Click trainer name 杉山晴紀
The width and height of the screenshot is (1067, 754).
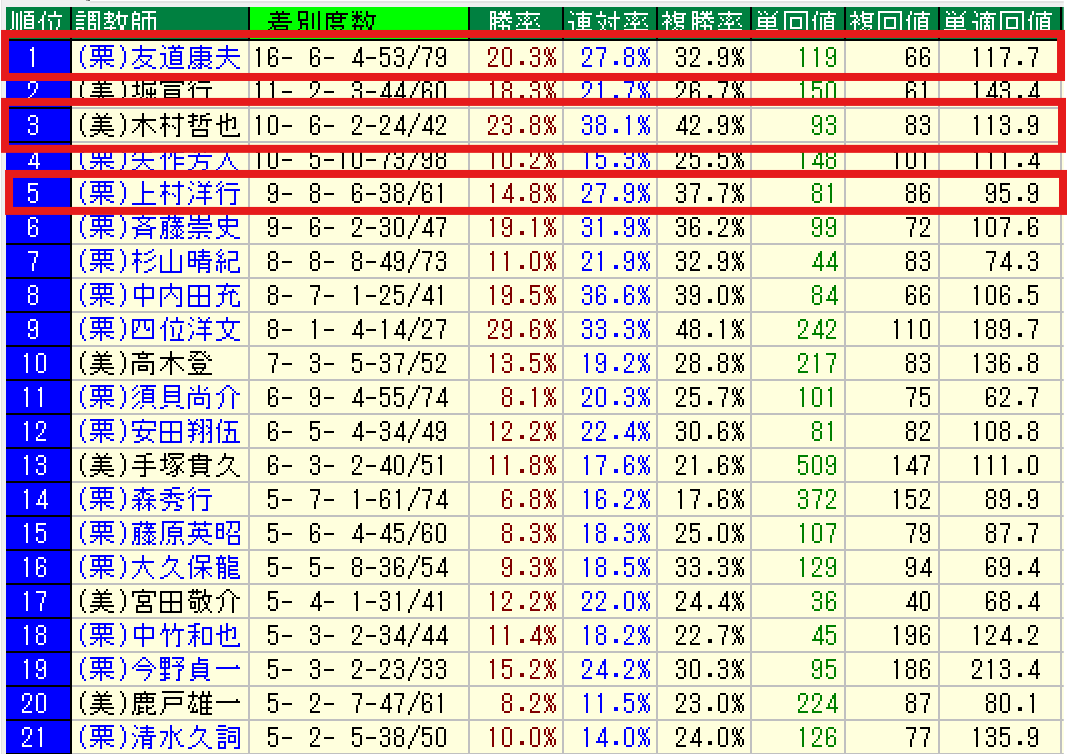[158, 261]
